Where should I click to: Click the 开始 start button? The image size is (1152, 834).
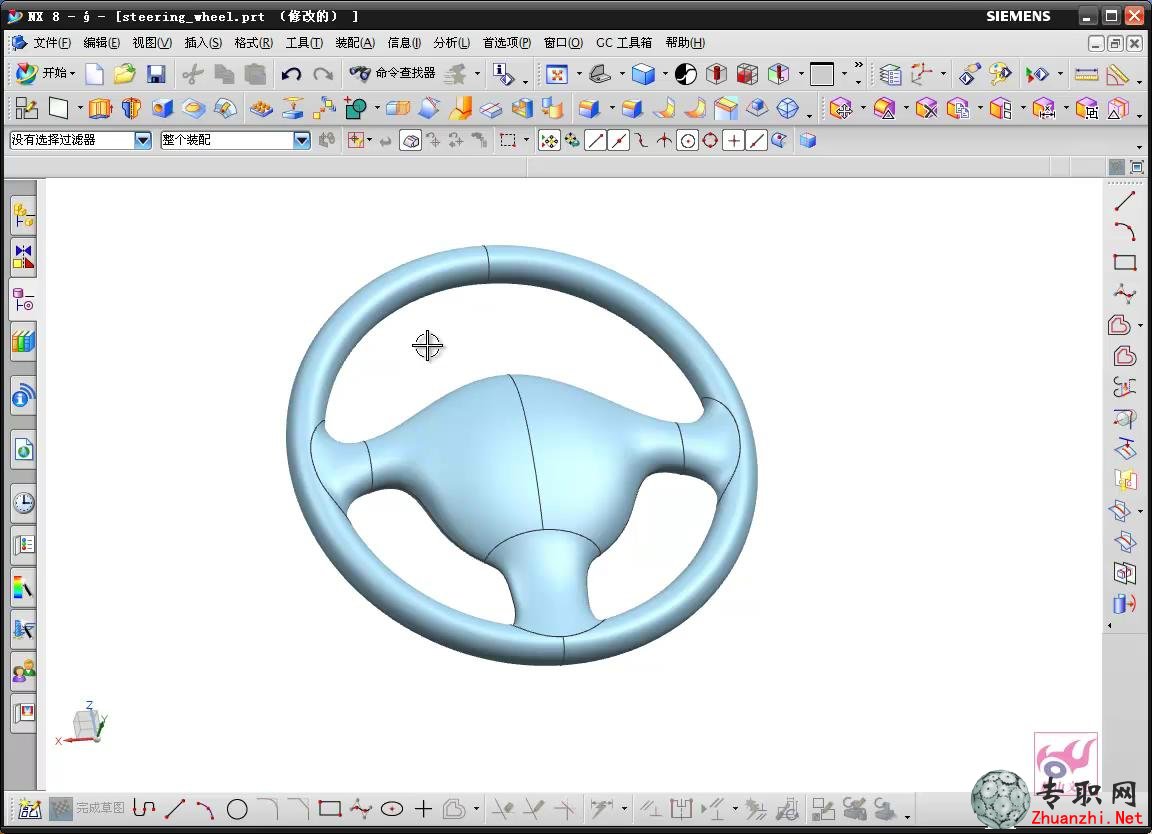click(44, 73)
